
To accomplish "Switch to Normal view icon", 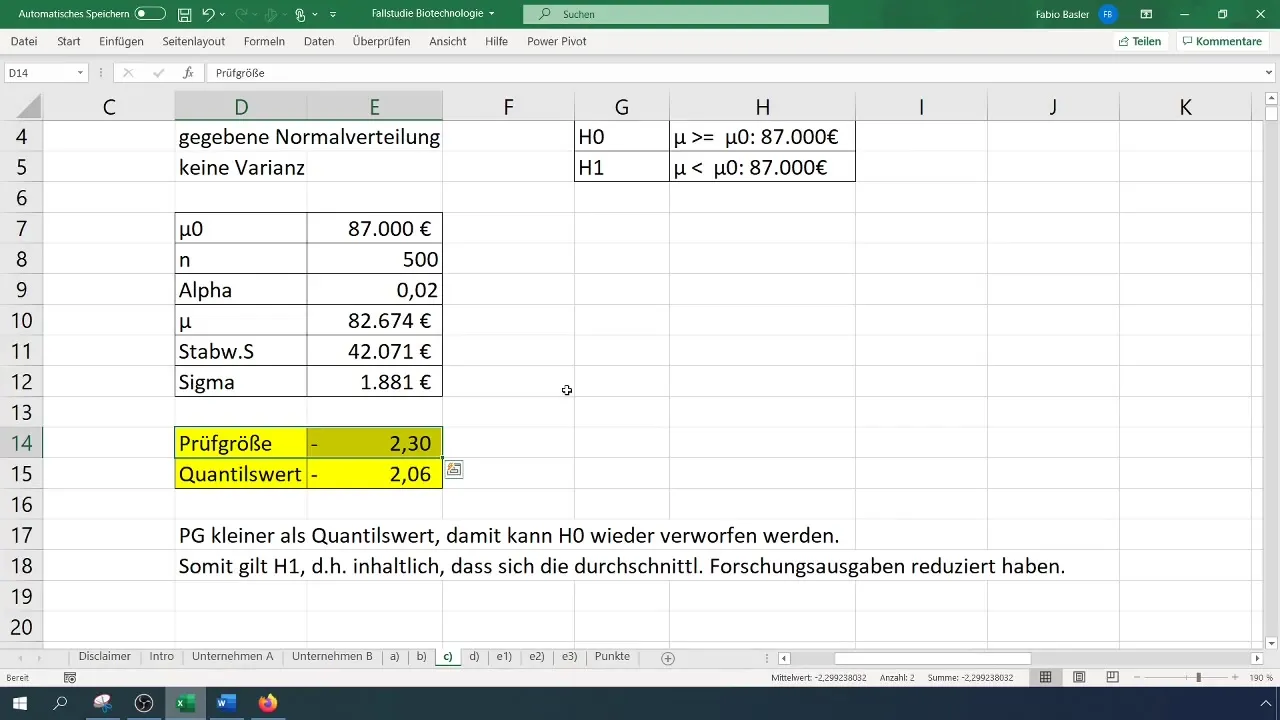I will pyautogui.click(x=1045, y=678).
